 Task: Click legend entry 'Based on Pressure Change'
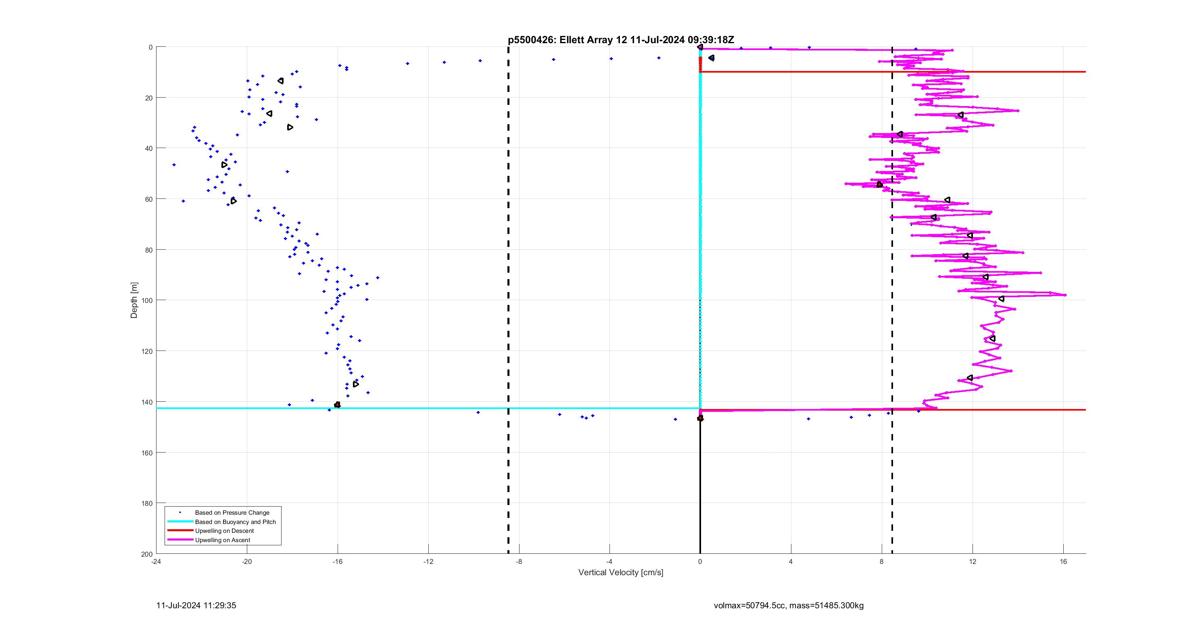(x=232, y=512)
